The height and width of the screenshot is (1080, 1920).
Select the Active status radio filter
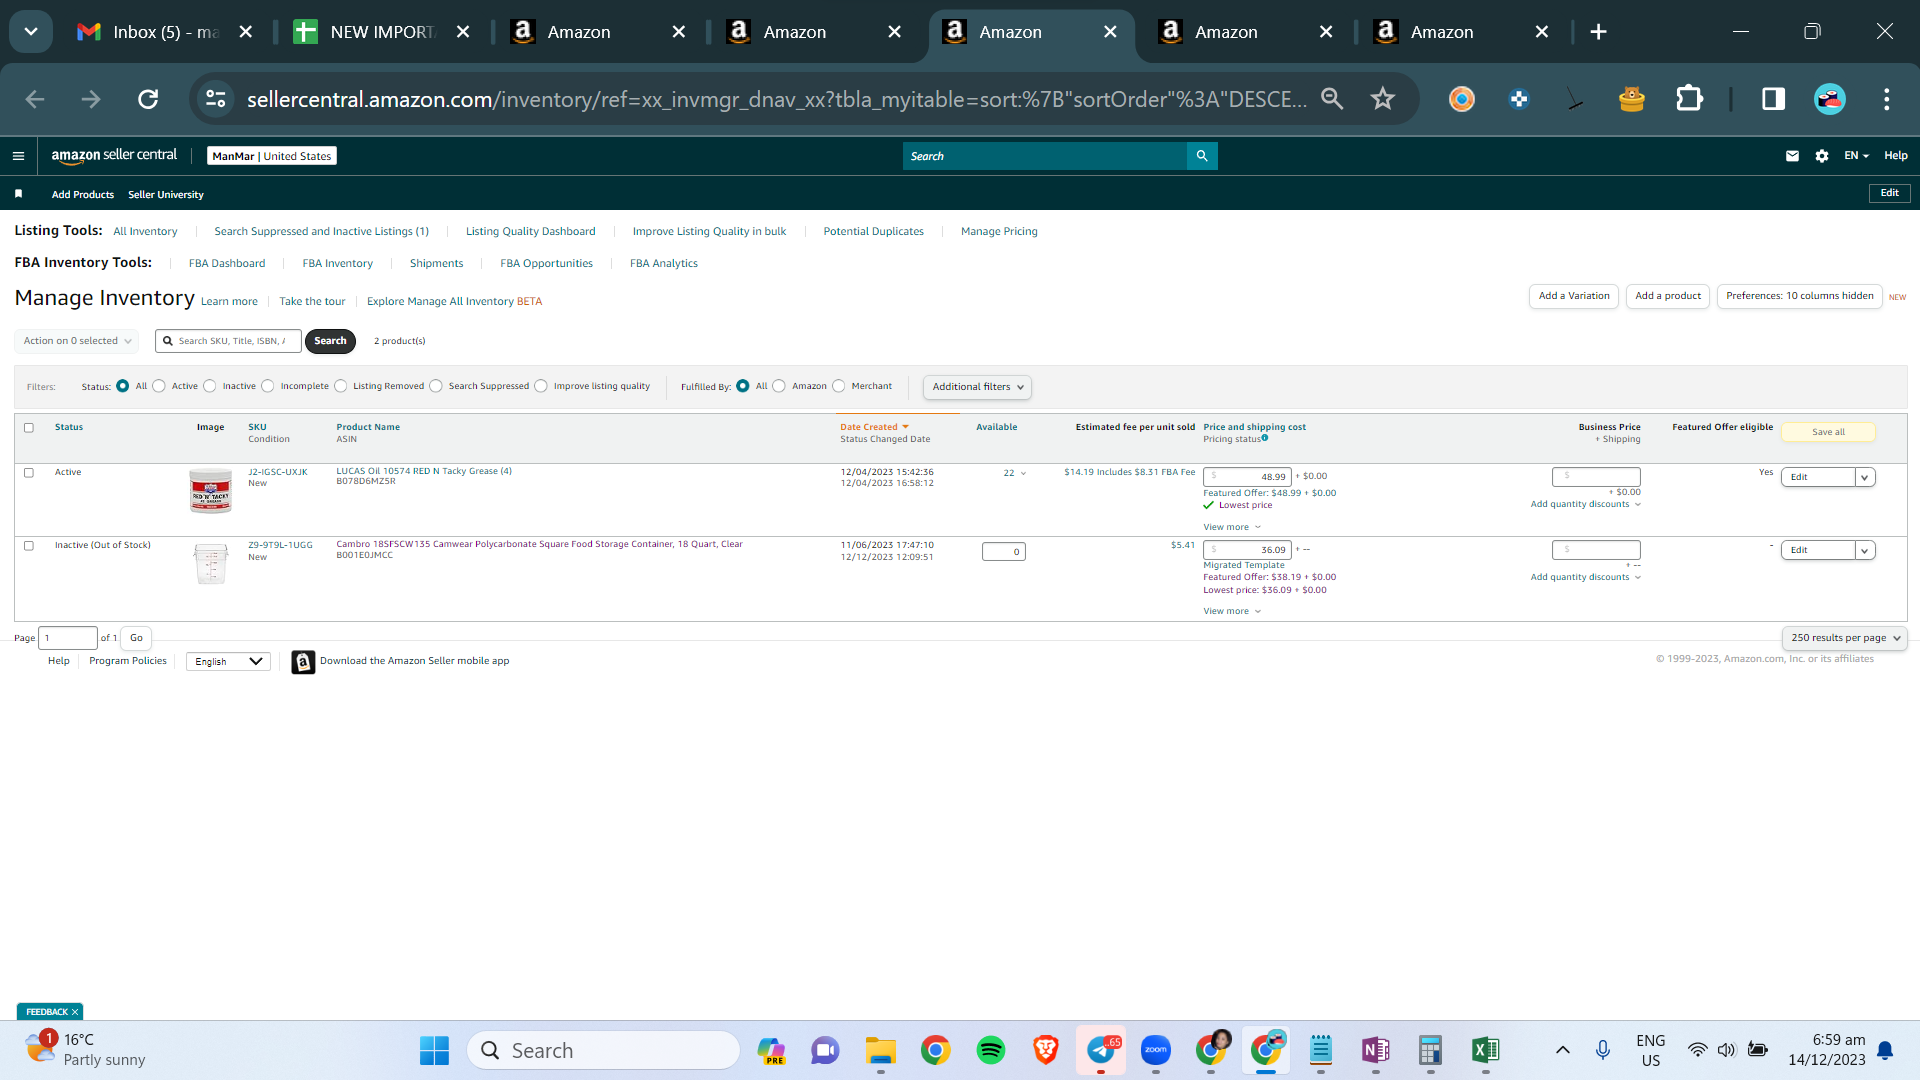click(159, 386)
